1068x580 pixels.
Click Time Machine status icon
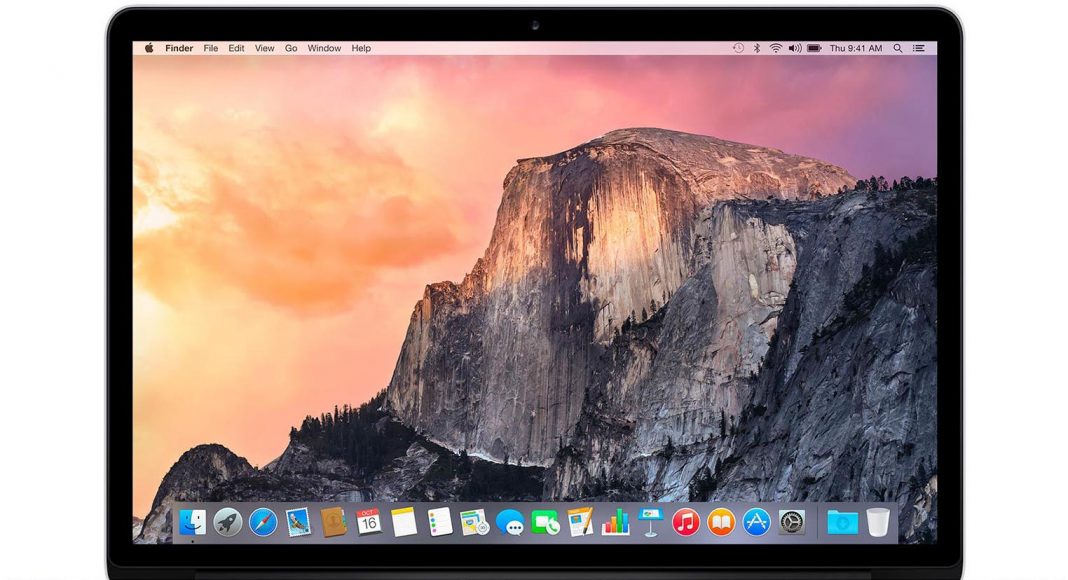[738, 48]
